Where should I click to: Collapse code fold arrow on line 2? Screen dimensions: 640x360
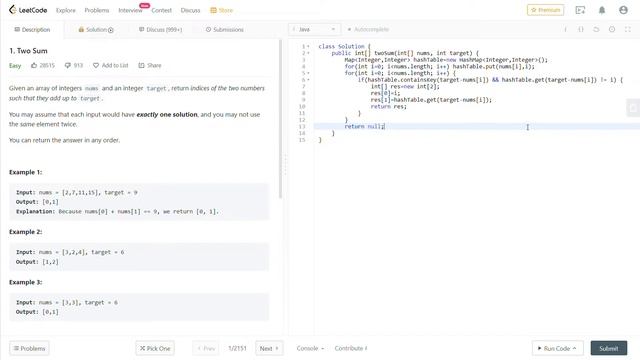point(308,53)
